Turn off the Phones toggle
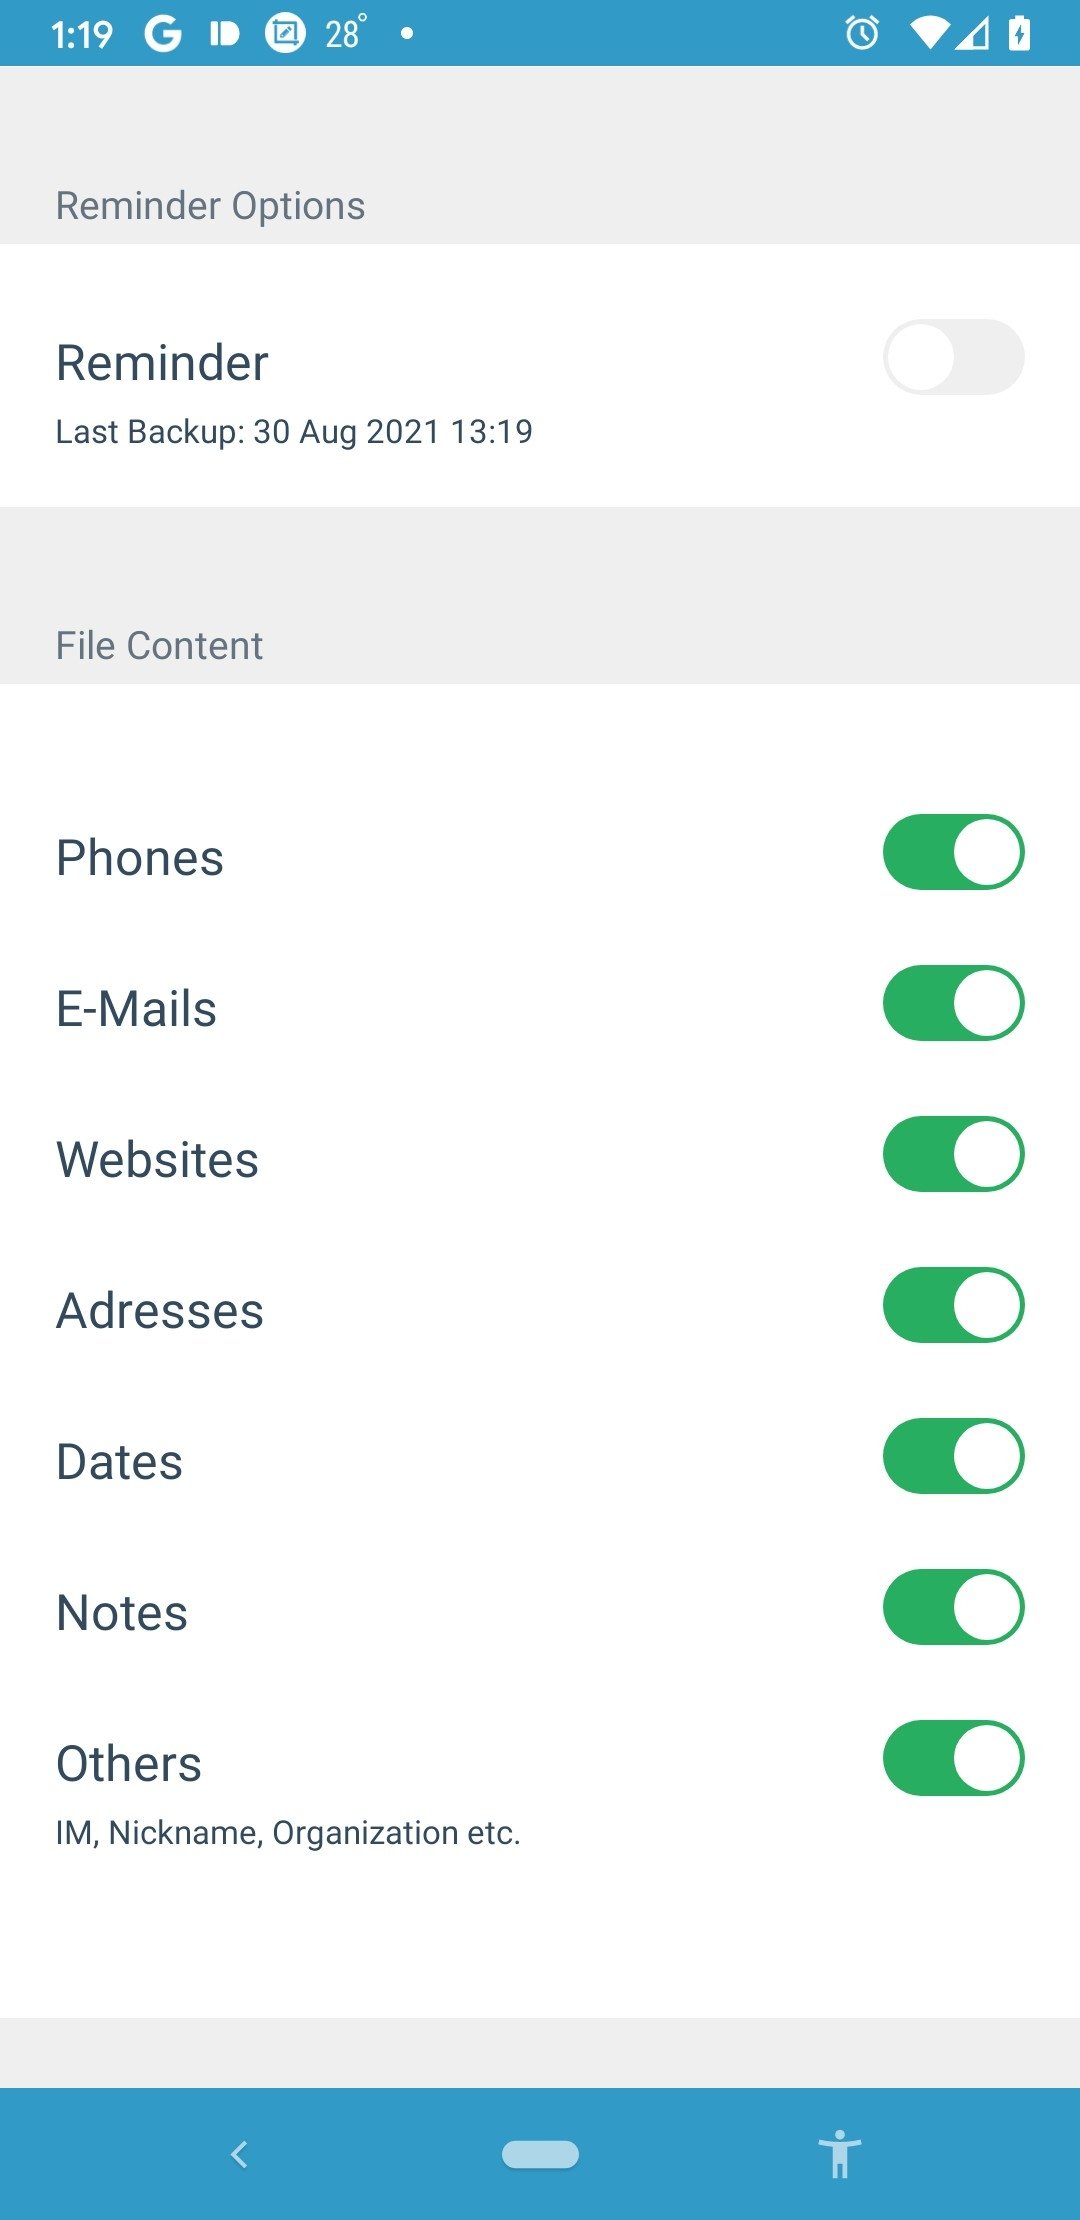1080x2220 pixels. tap(953, 852)
